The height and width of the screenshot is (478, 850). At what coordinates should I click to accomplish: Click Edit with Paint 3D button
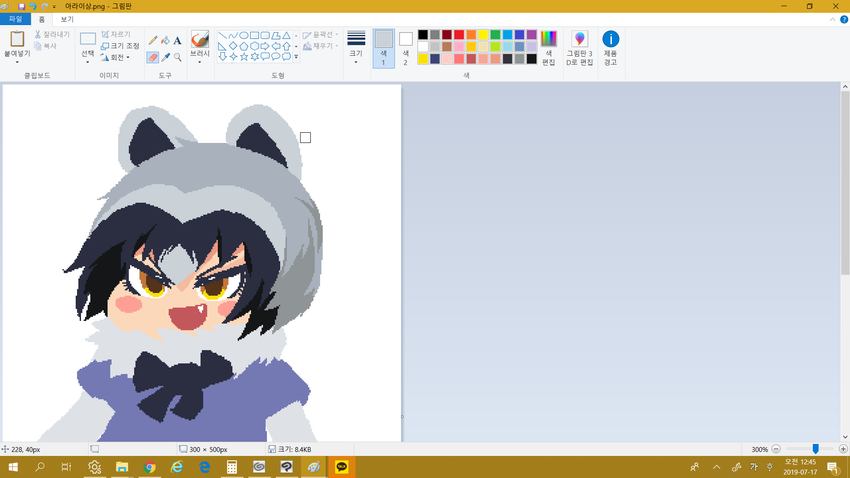point(579,48)
